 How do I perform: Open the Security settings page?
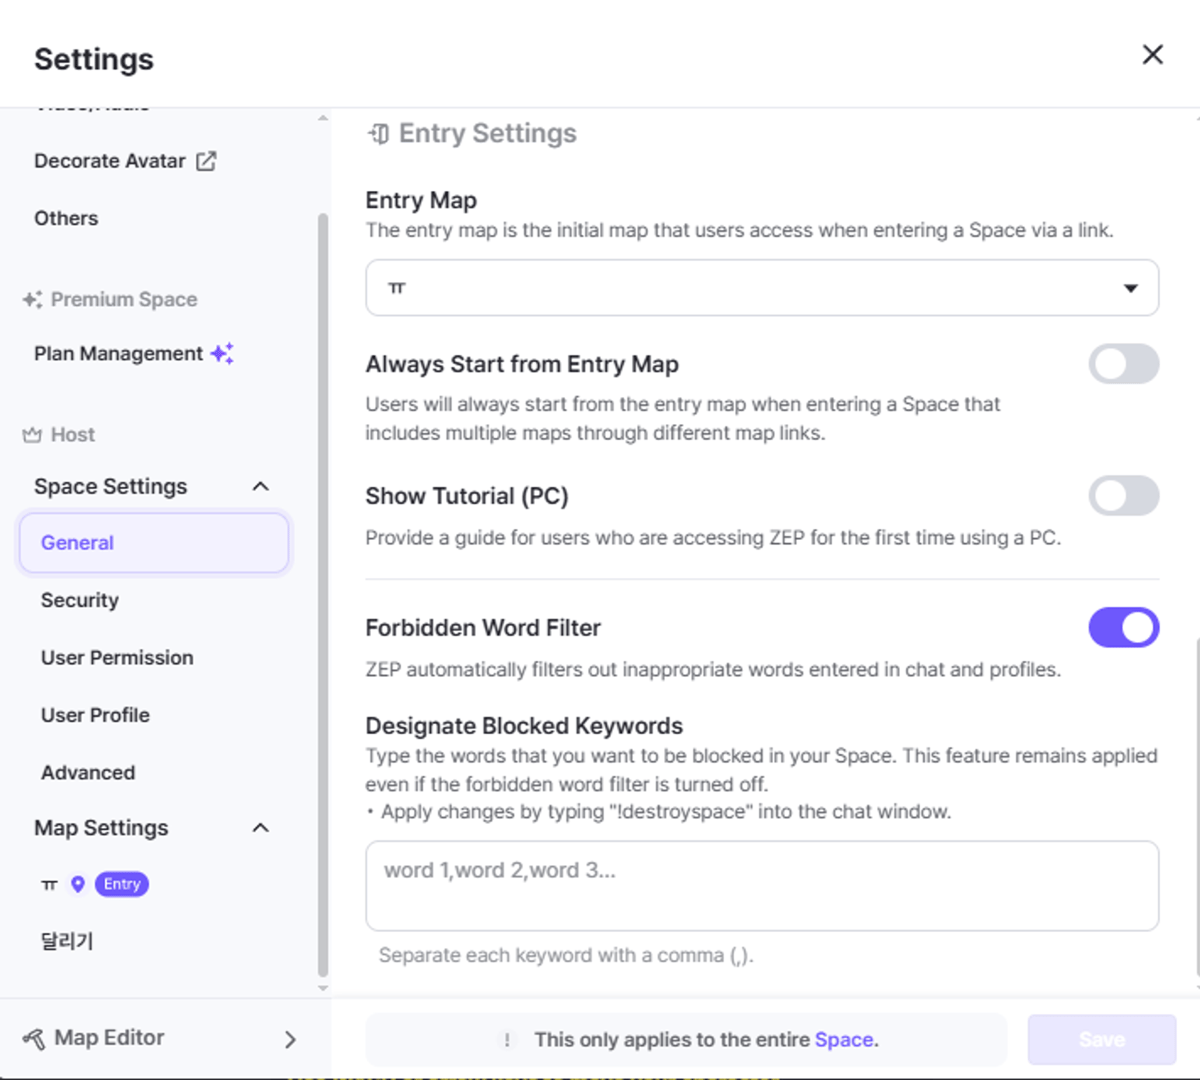[80, 600]
